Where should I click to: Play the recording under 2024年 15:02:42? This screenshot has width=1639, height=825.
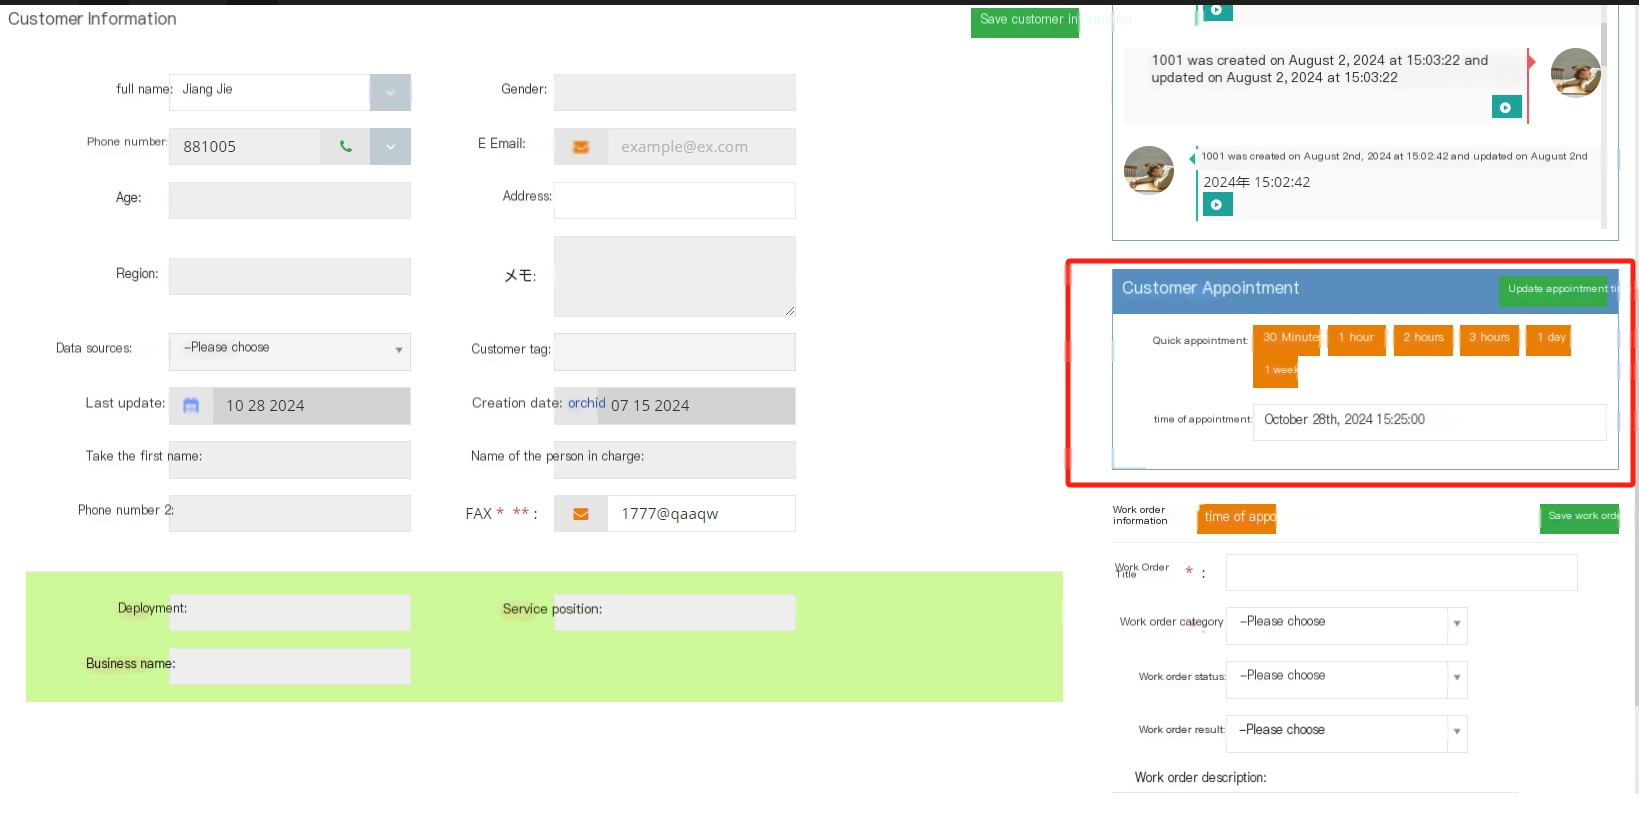(x=1217, y=204)
